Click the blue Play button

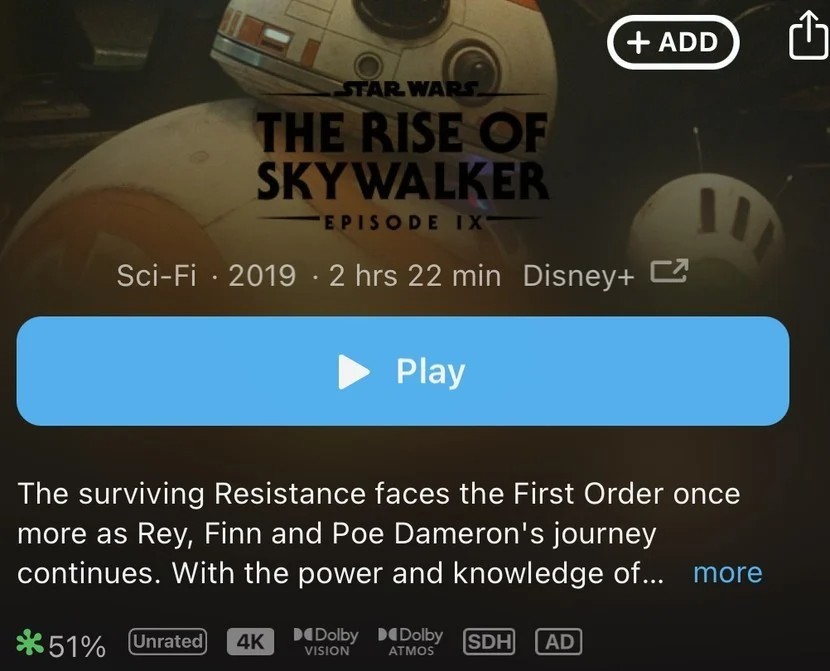coord(403,371)
